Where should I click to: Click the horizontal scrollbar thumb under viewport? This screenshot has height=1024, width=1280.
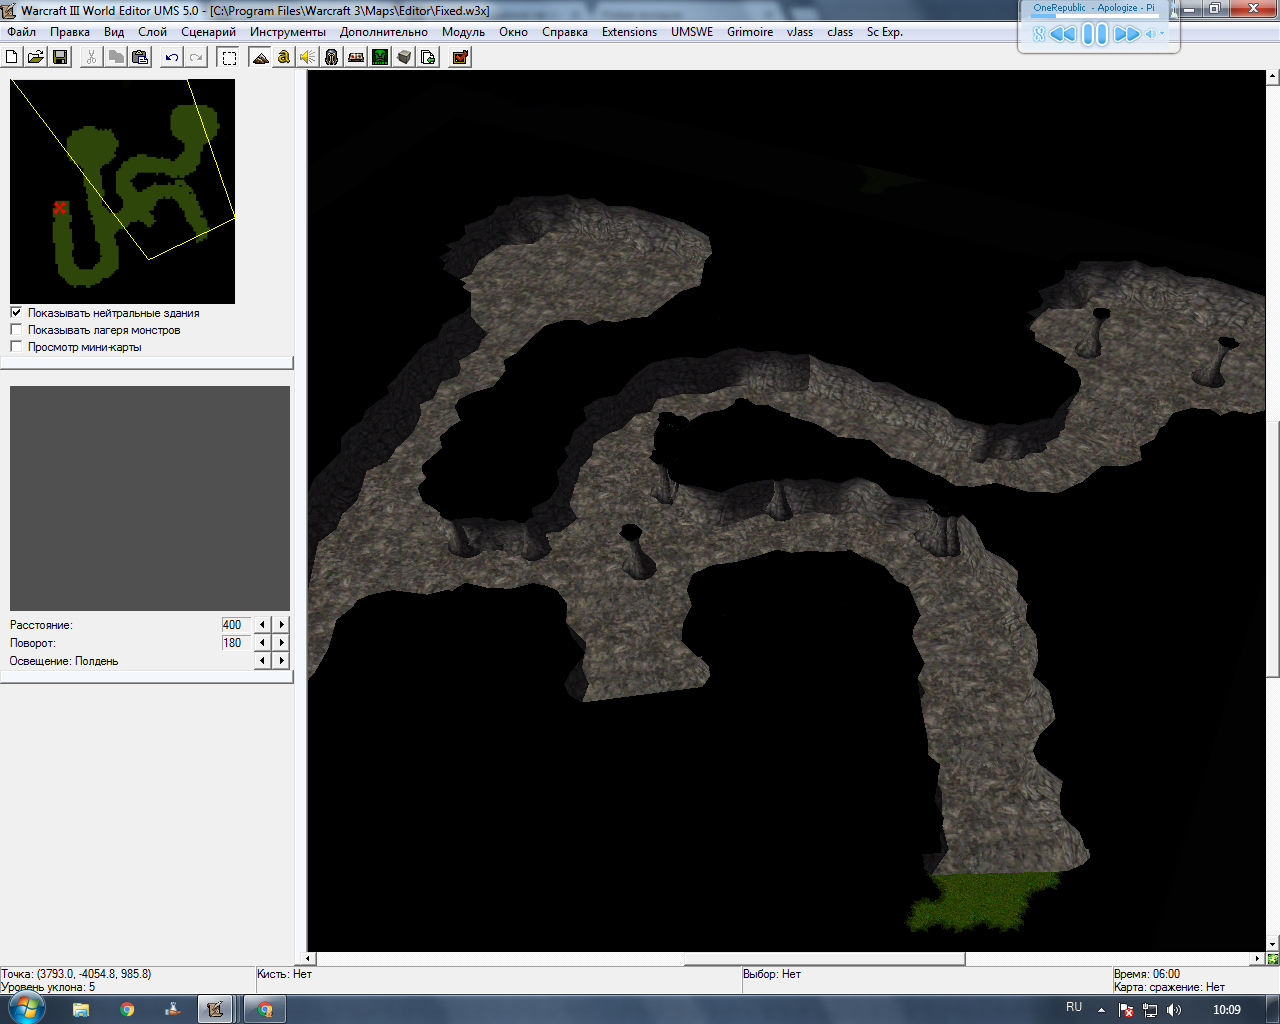[824, 958]
